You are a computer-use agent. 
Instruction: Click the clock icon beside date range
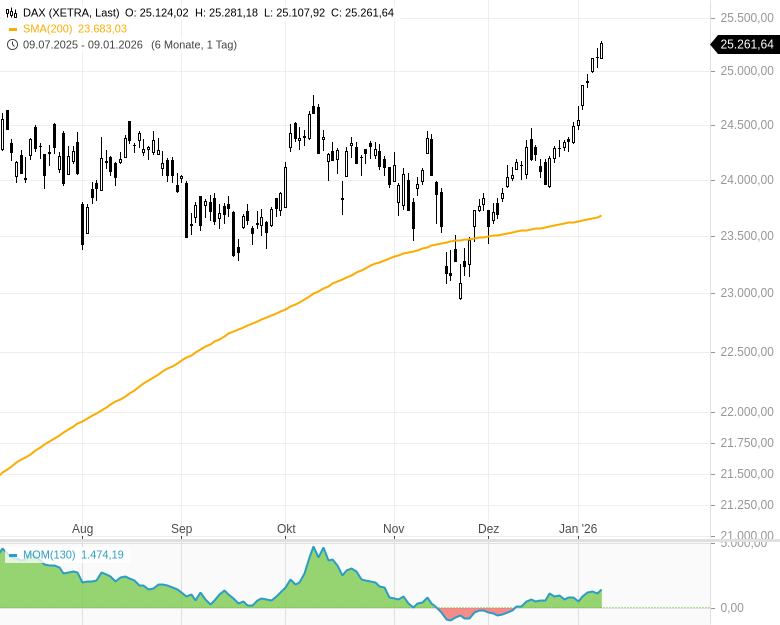click(12, 44)
